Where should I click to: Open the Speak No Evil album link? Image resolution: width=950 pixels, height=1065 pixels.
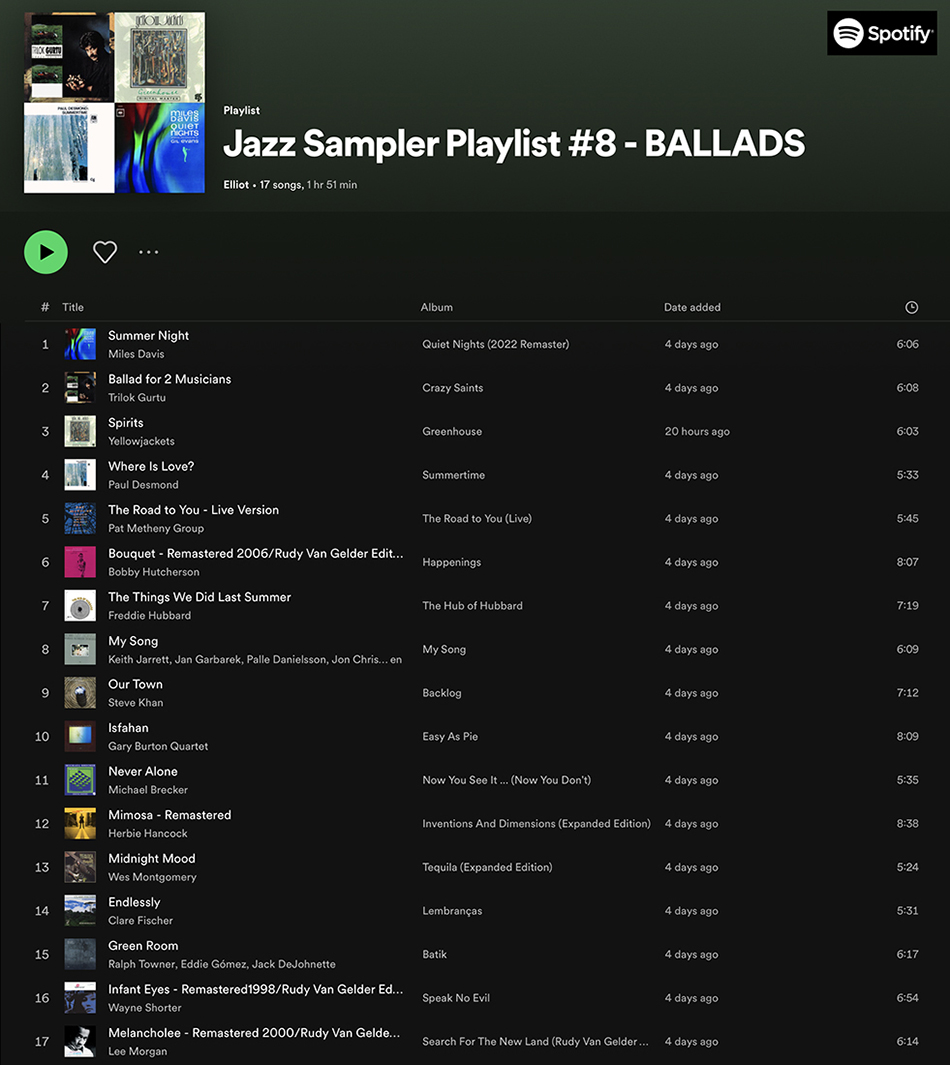pos(456,998)
